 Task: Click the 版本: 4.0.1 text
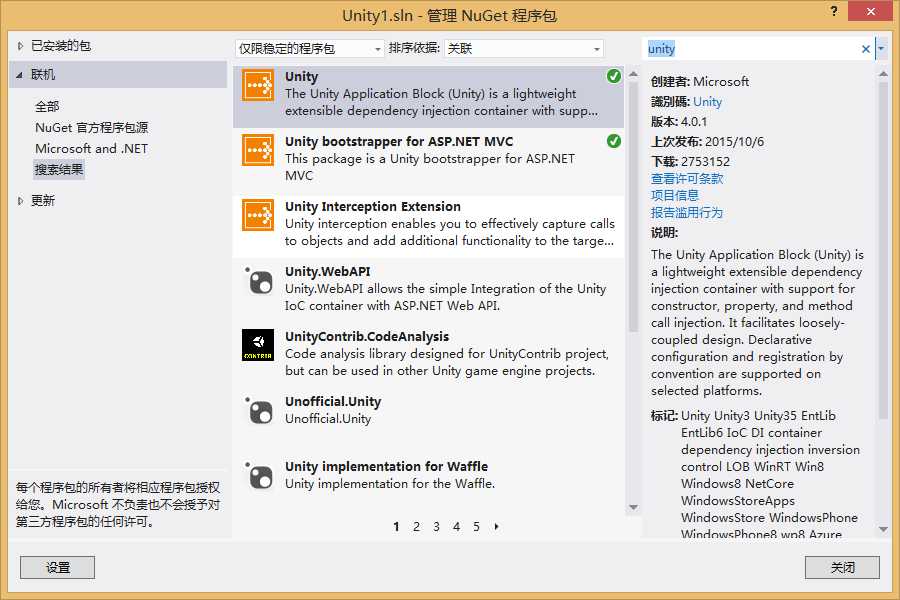coord(679,122)
